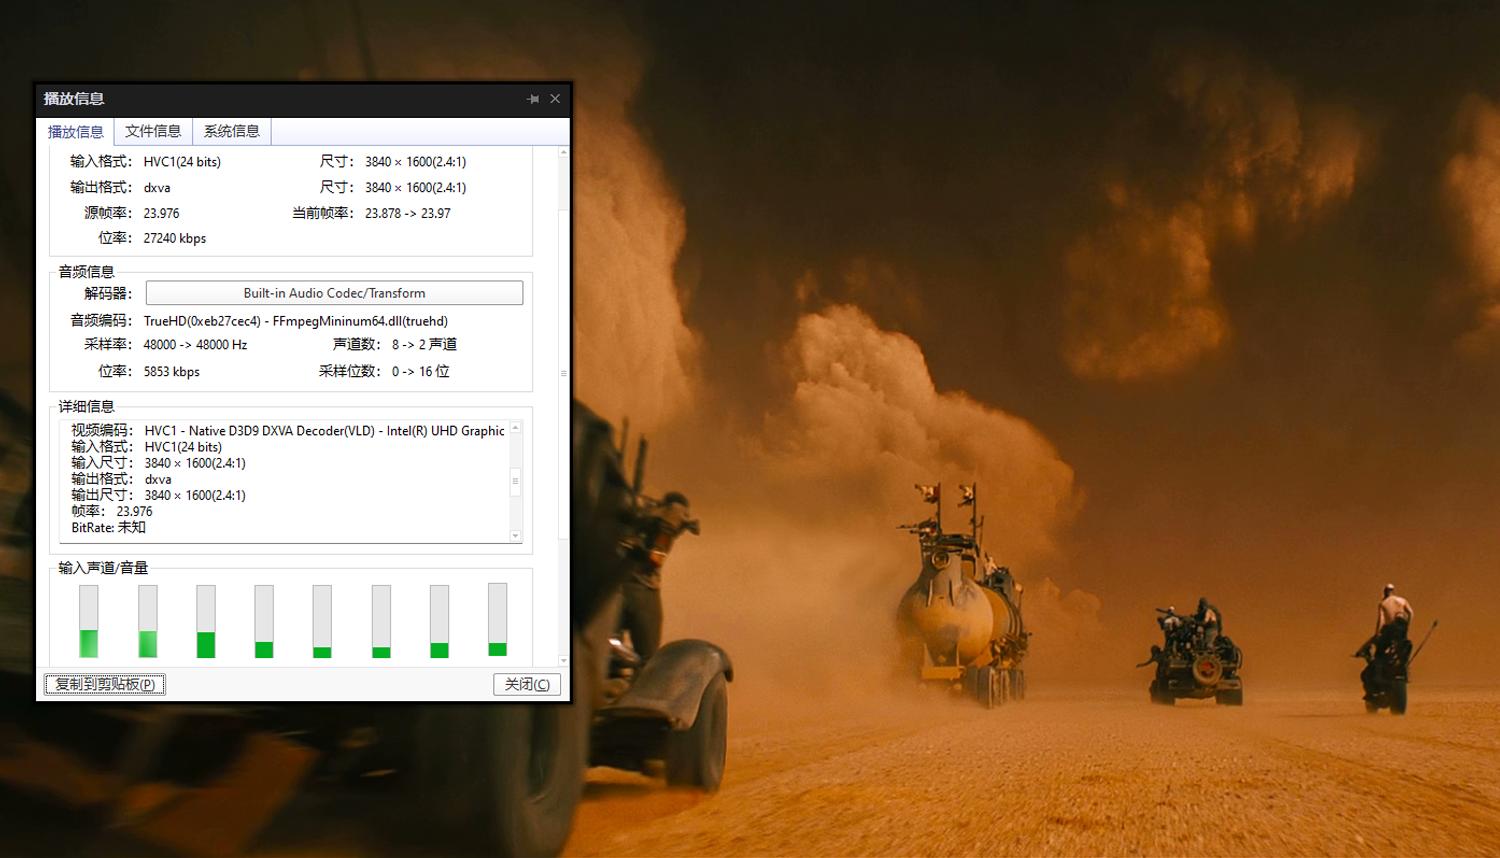The image size is (1500, 858).
Task: Click the first input channel volume meter
Action: (89, 621)
